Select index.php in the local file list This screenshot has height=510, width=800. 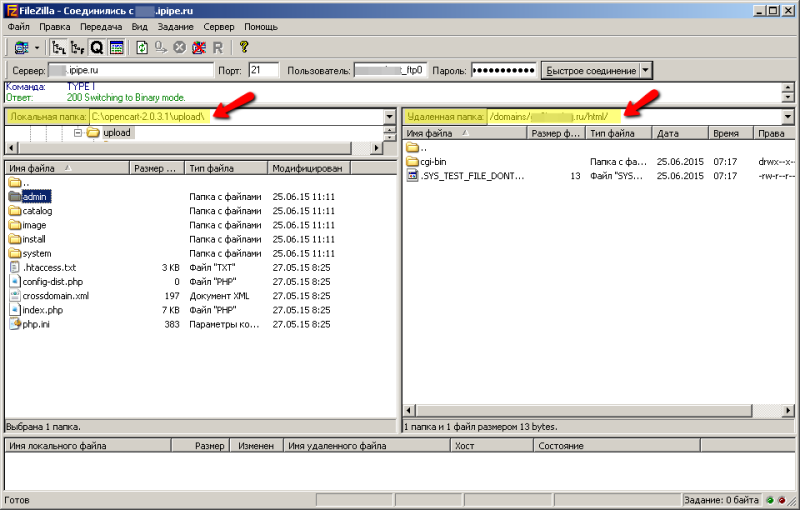(x=42, y=310)
